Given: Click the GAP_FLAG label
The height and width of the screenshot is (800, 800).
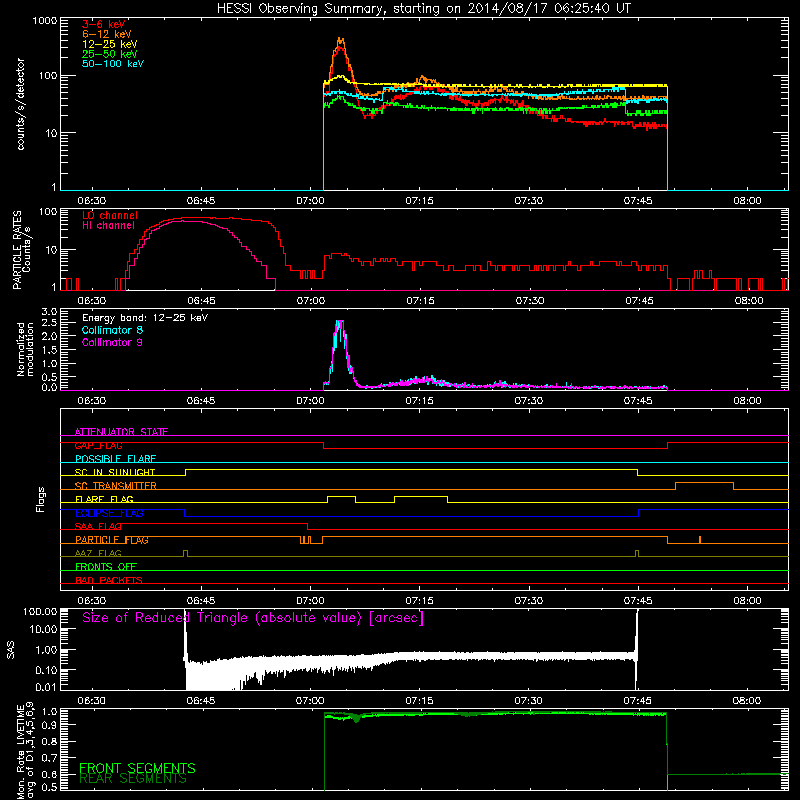Looking at the screenshot, I should (x=98, y=445).
